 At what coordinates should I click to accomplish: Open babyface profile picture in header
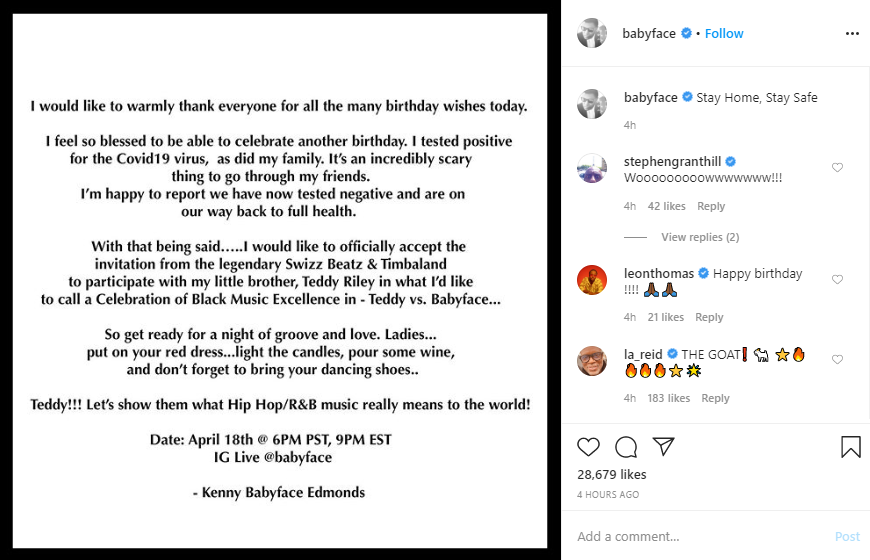click(x=592, y=33)
